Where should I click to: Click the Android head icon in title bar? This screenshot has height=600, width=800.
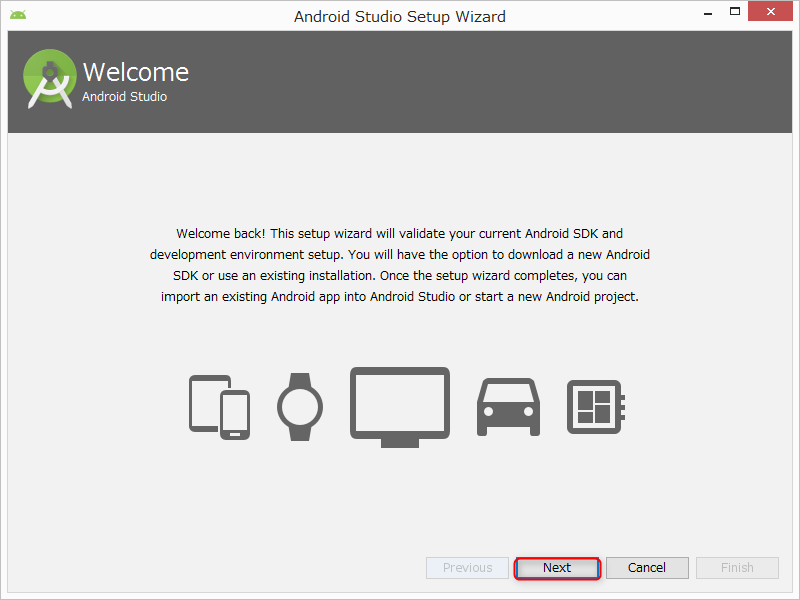tap(18, 15)
